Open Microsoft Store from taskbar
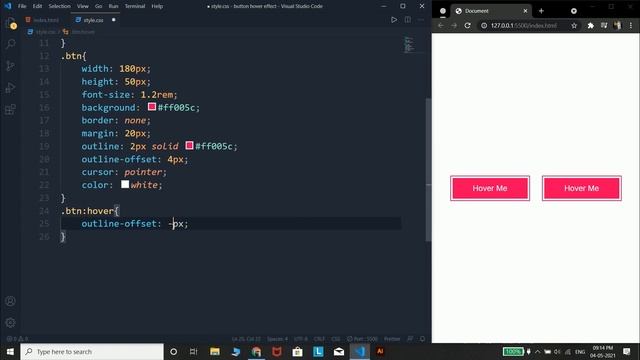The width and height of the screenshot is (640, 360). click(297, 351)
